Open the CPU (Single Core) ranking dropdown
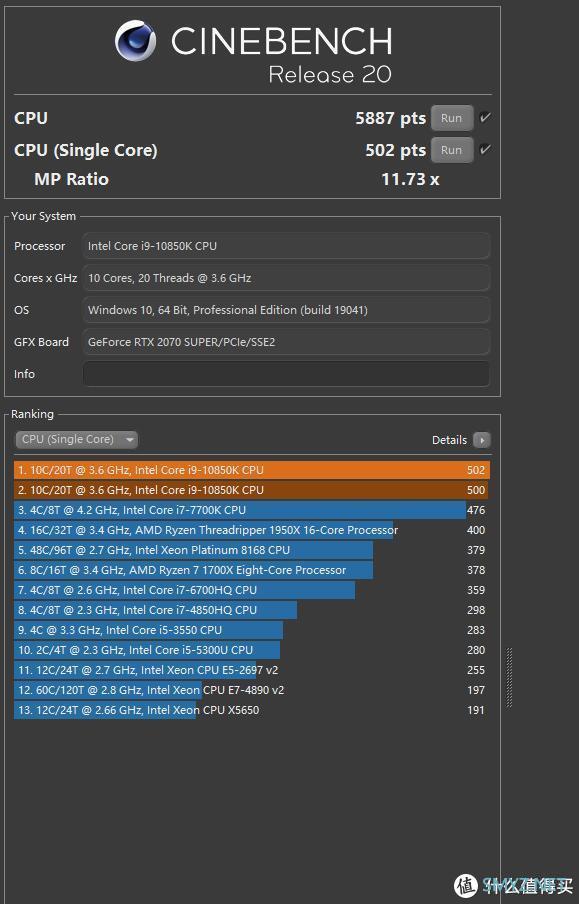 [77, 439]
